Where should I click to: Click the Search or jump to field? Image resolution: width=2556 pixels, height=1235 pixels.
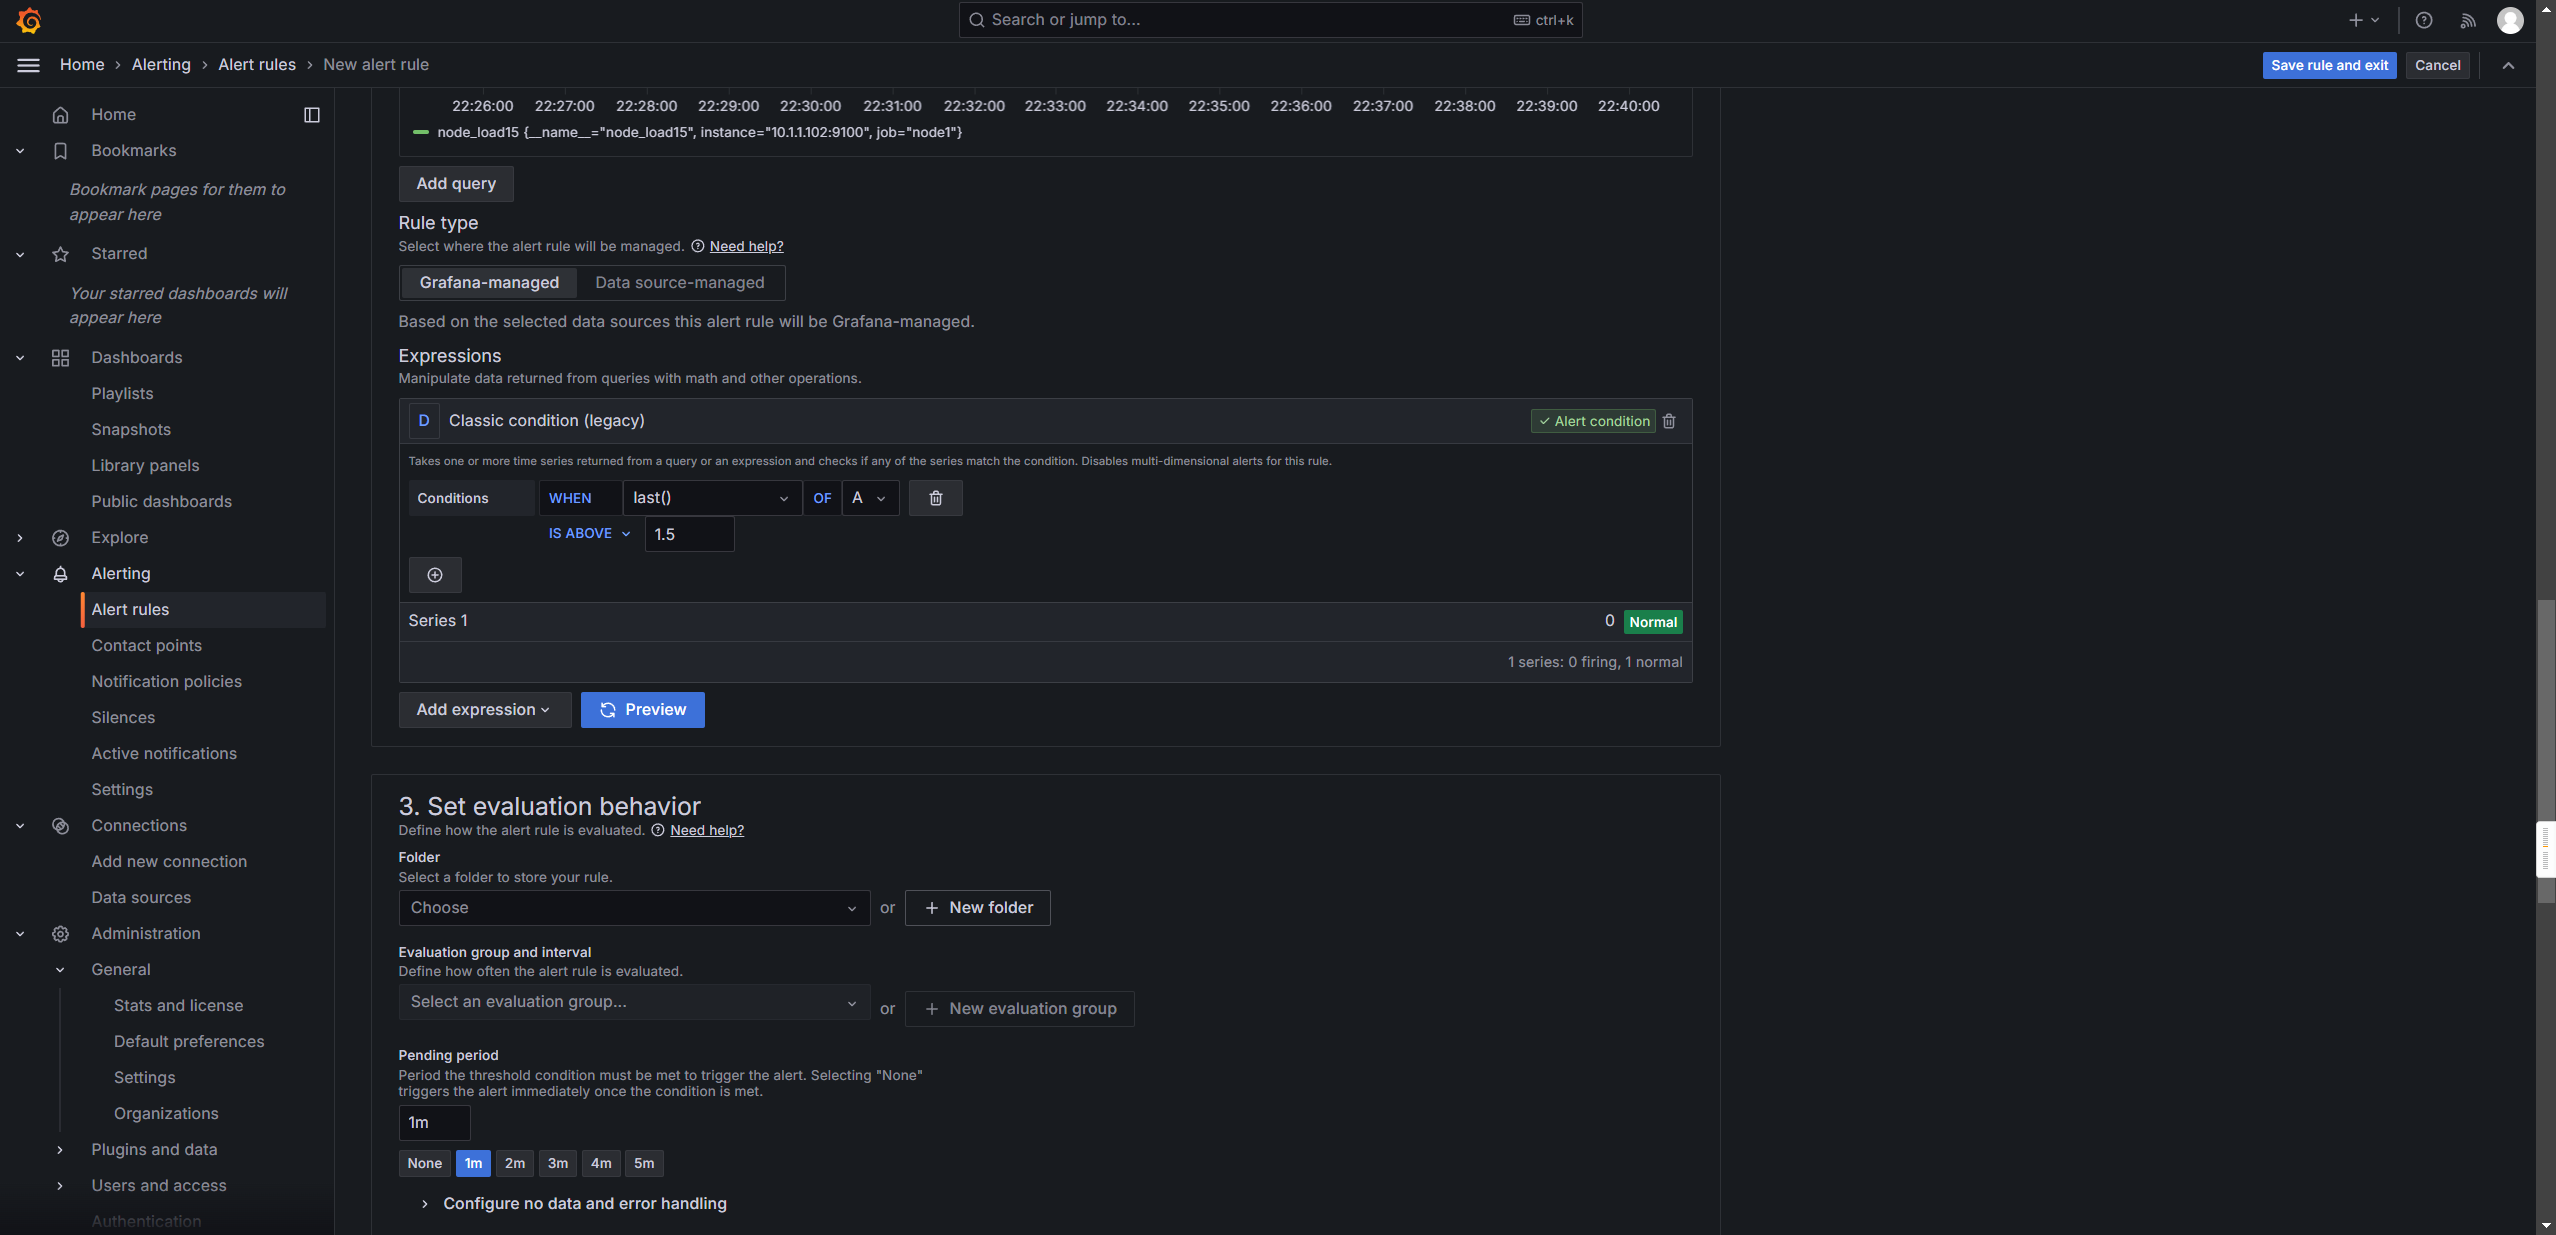[1270, 20]
